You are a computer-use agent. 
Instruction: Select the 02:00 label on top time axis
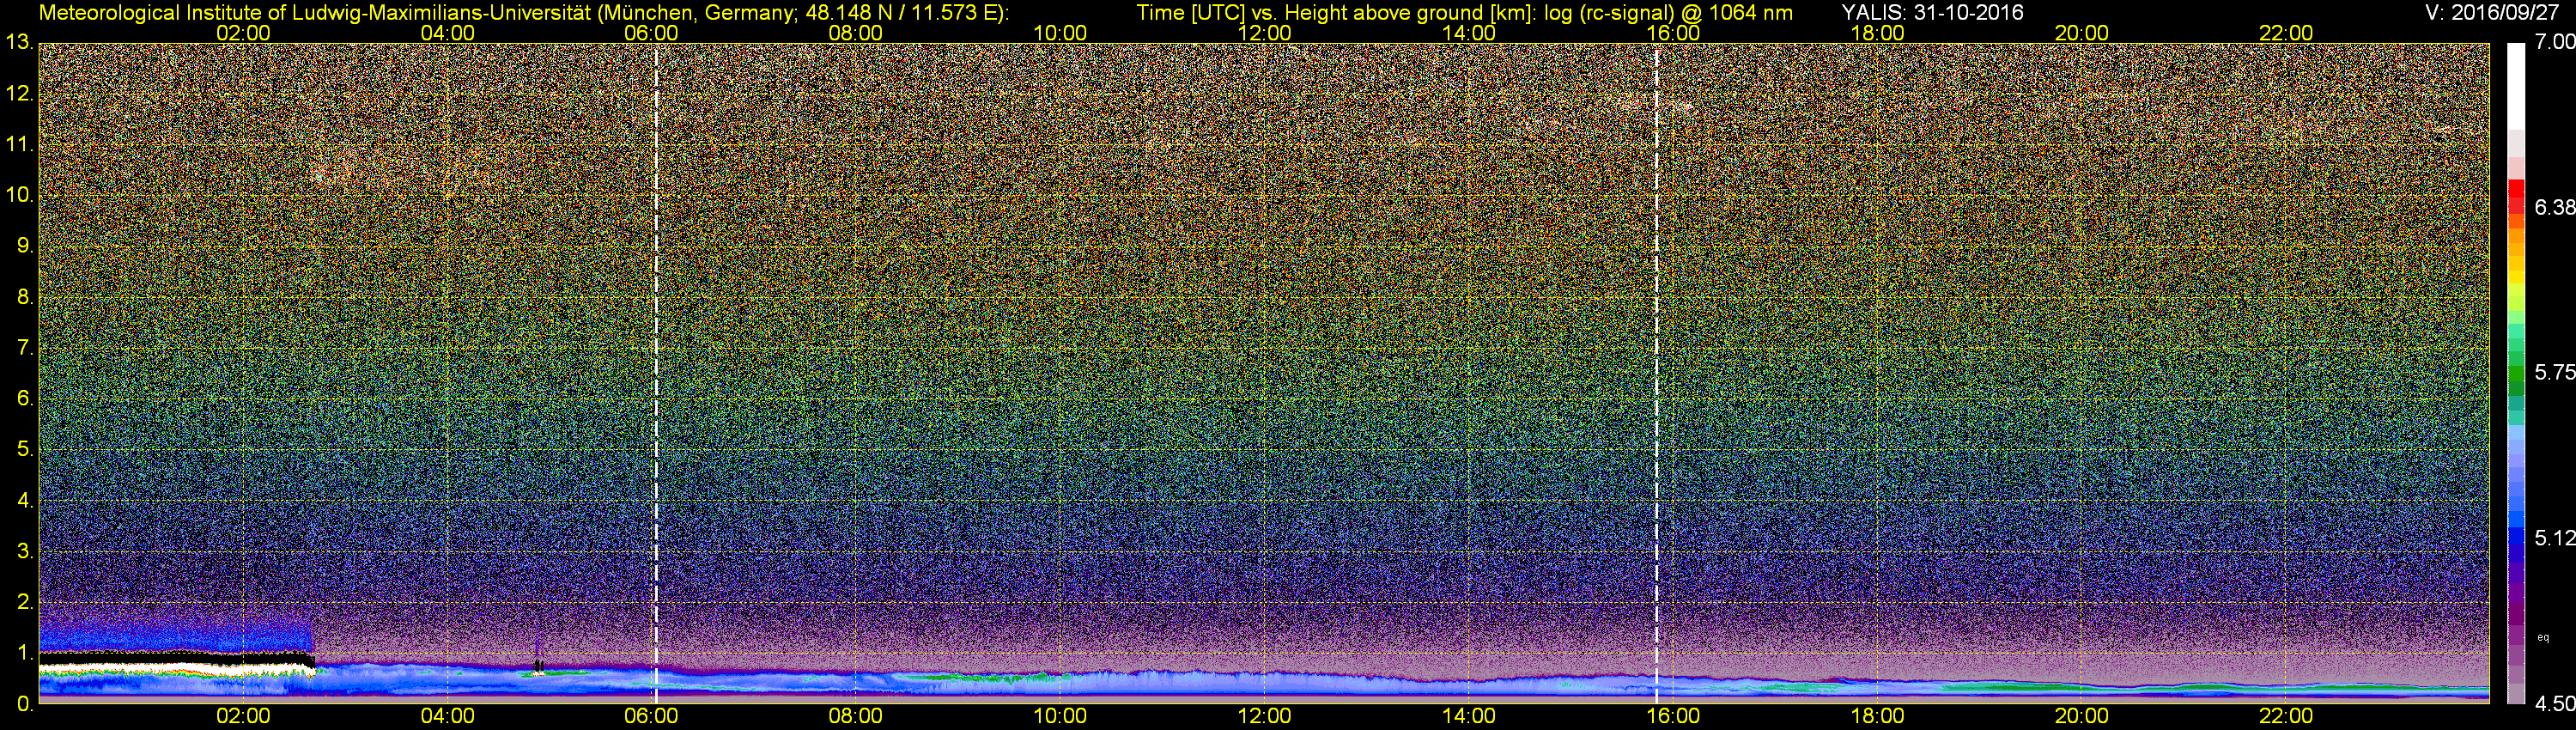pos(243,33)
